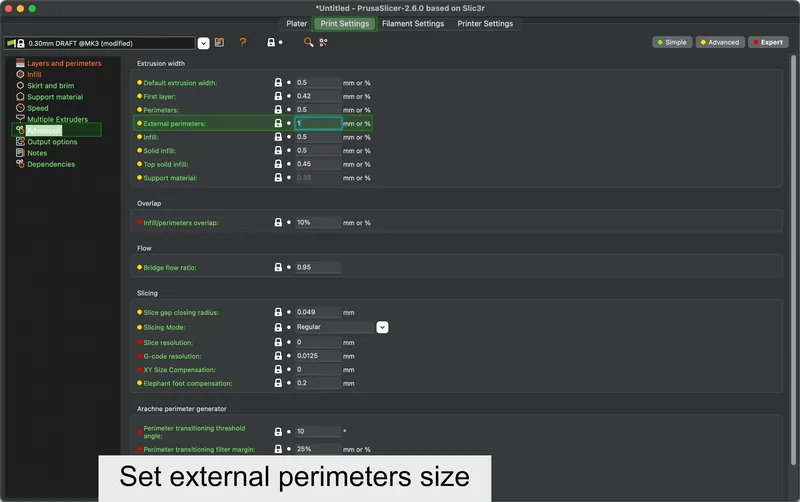Image resolution: width=800 pixels, height=502 pixels.
Task: Toggle lock icon for Default extrusion width
Action: [278, 82]
